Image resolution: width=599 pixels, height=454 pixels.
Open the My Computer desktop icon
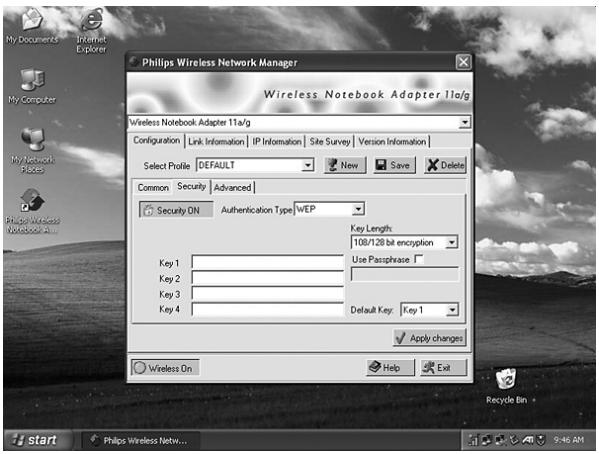(x=32, y=86)
